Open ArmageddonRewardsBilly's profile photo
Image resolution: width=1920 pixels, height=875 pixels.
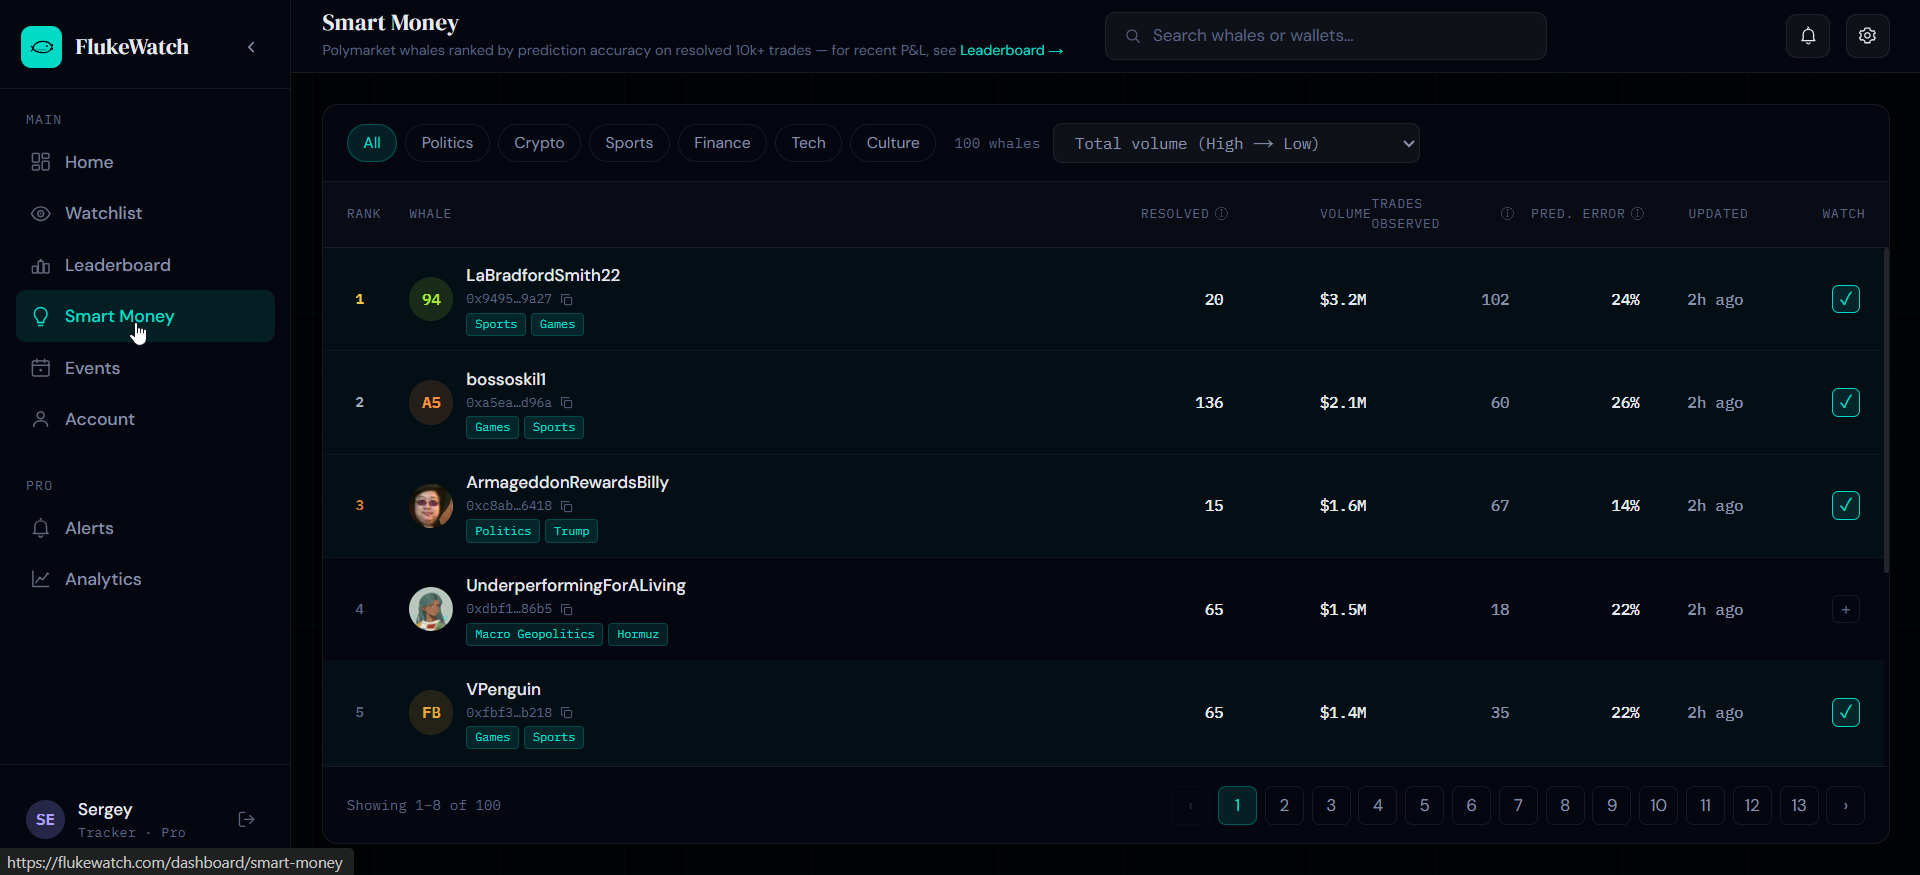pos(431,506)
